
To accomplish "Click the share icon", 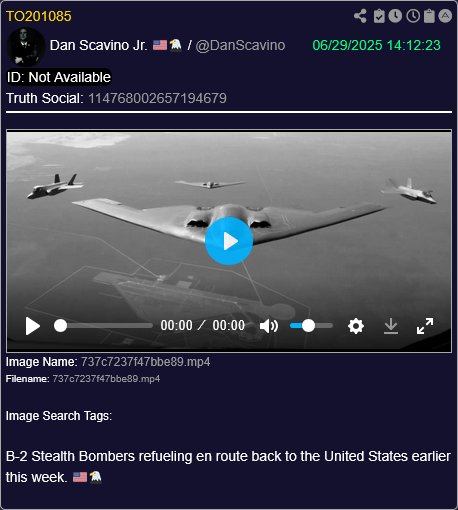I will coord(360,16).
